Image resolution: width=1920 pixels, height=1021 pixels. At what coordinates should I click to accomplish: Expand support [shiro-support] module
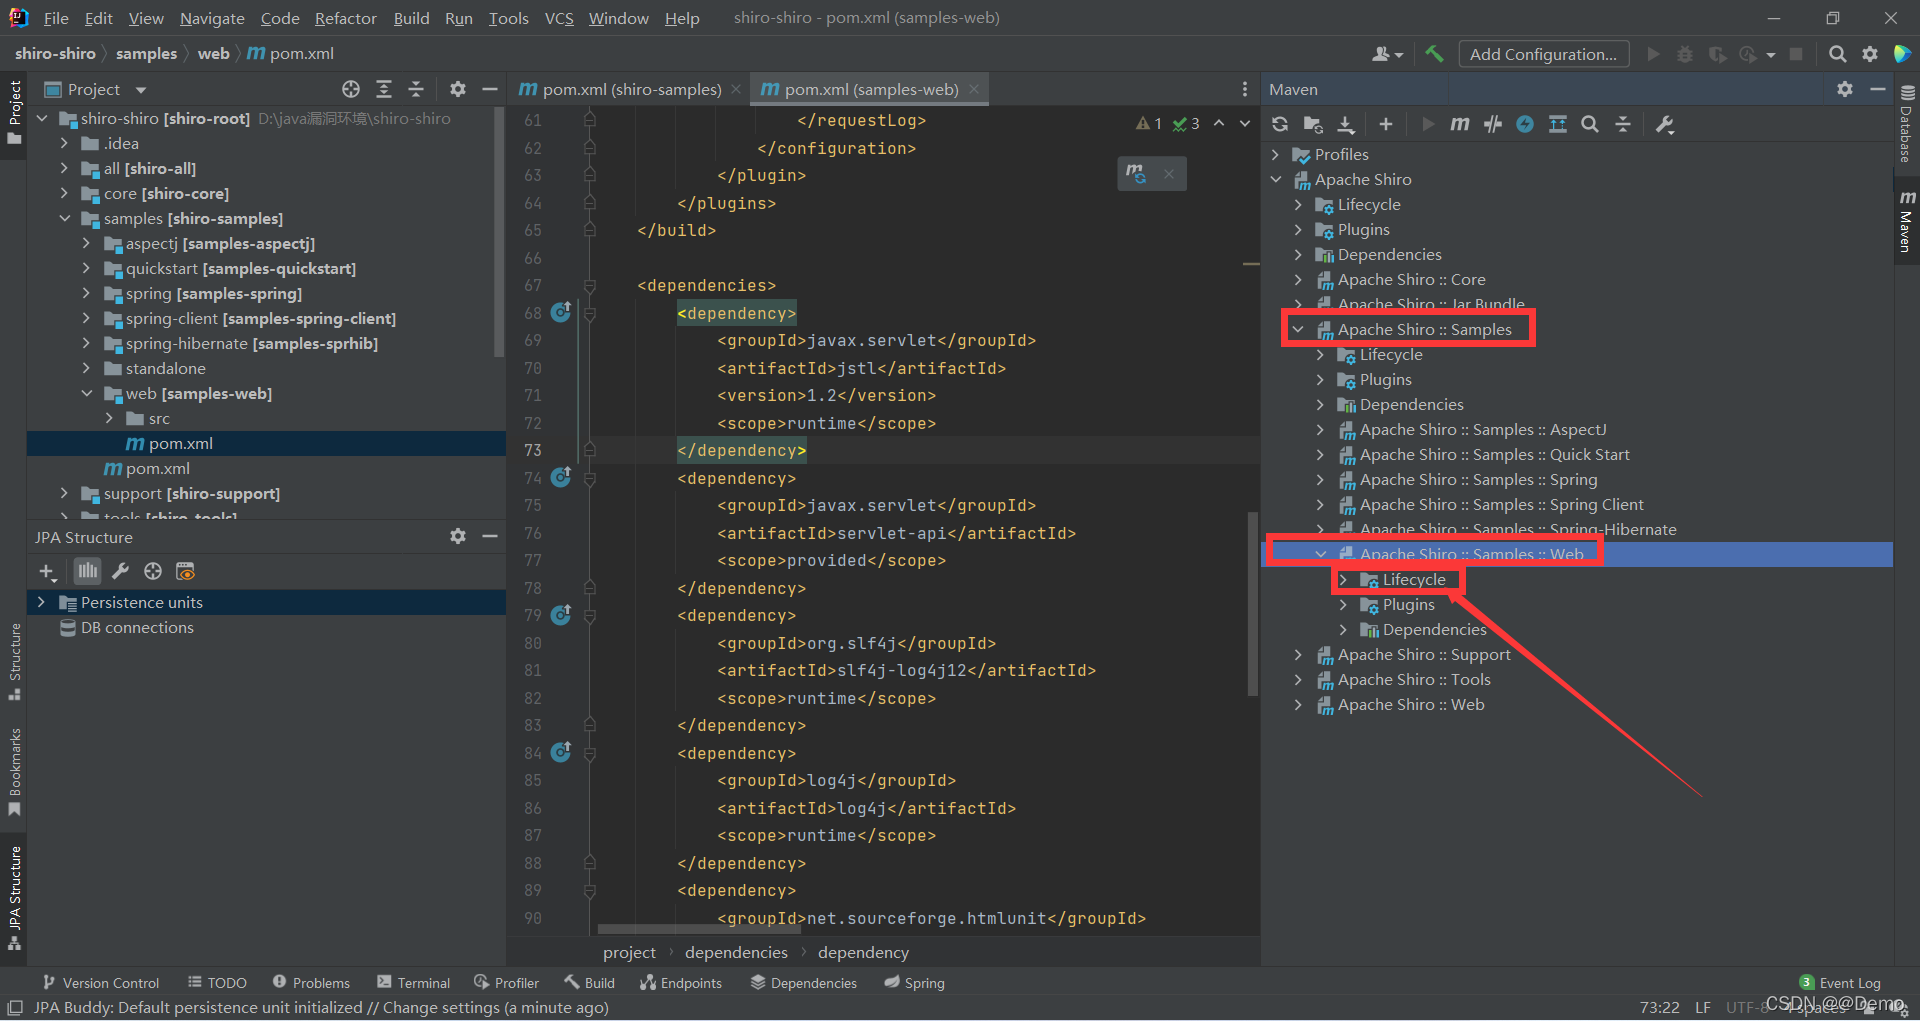tap(64, 493)
